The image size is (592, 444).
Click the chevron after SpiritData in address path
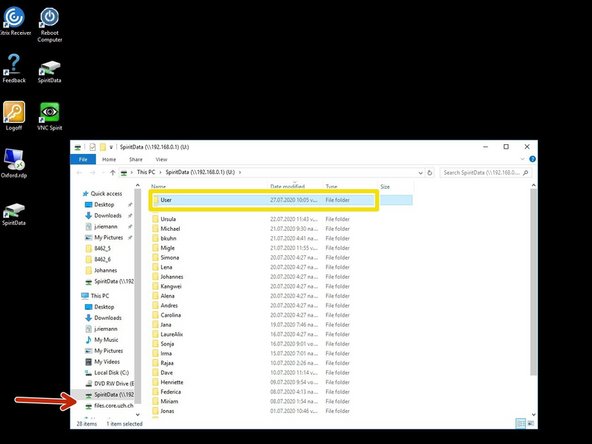(240, 173)
